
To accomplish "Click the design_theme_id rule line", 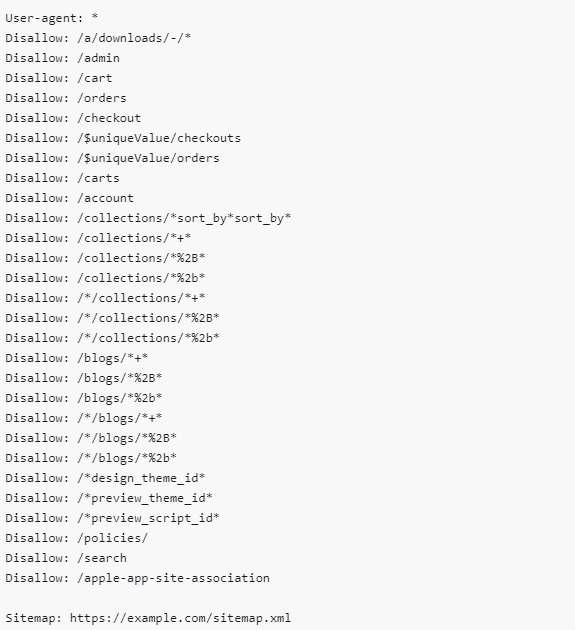I will click(105, 479).
